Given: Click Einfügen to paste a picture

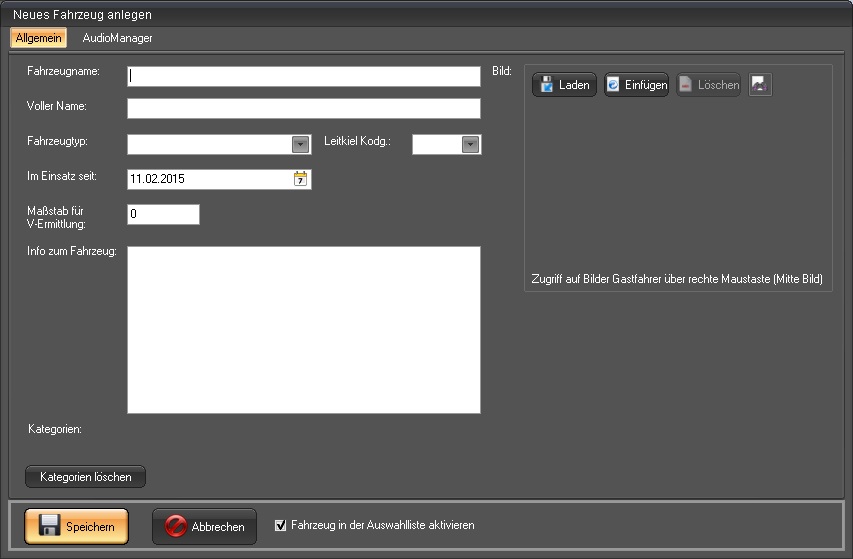Looking at the screenshot, I should [636, 85].
